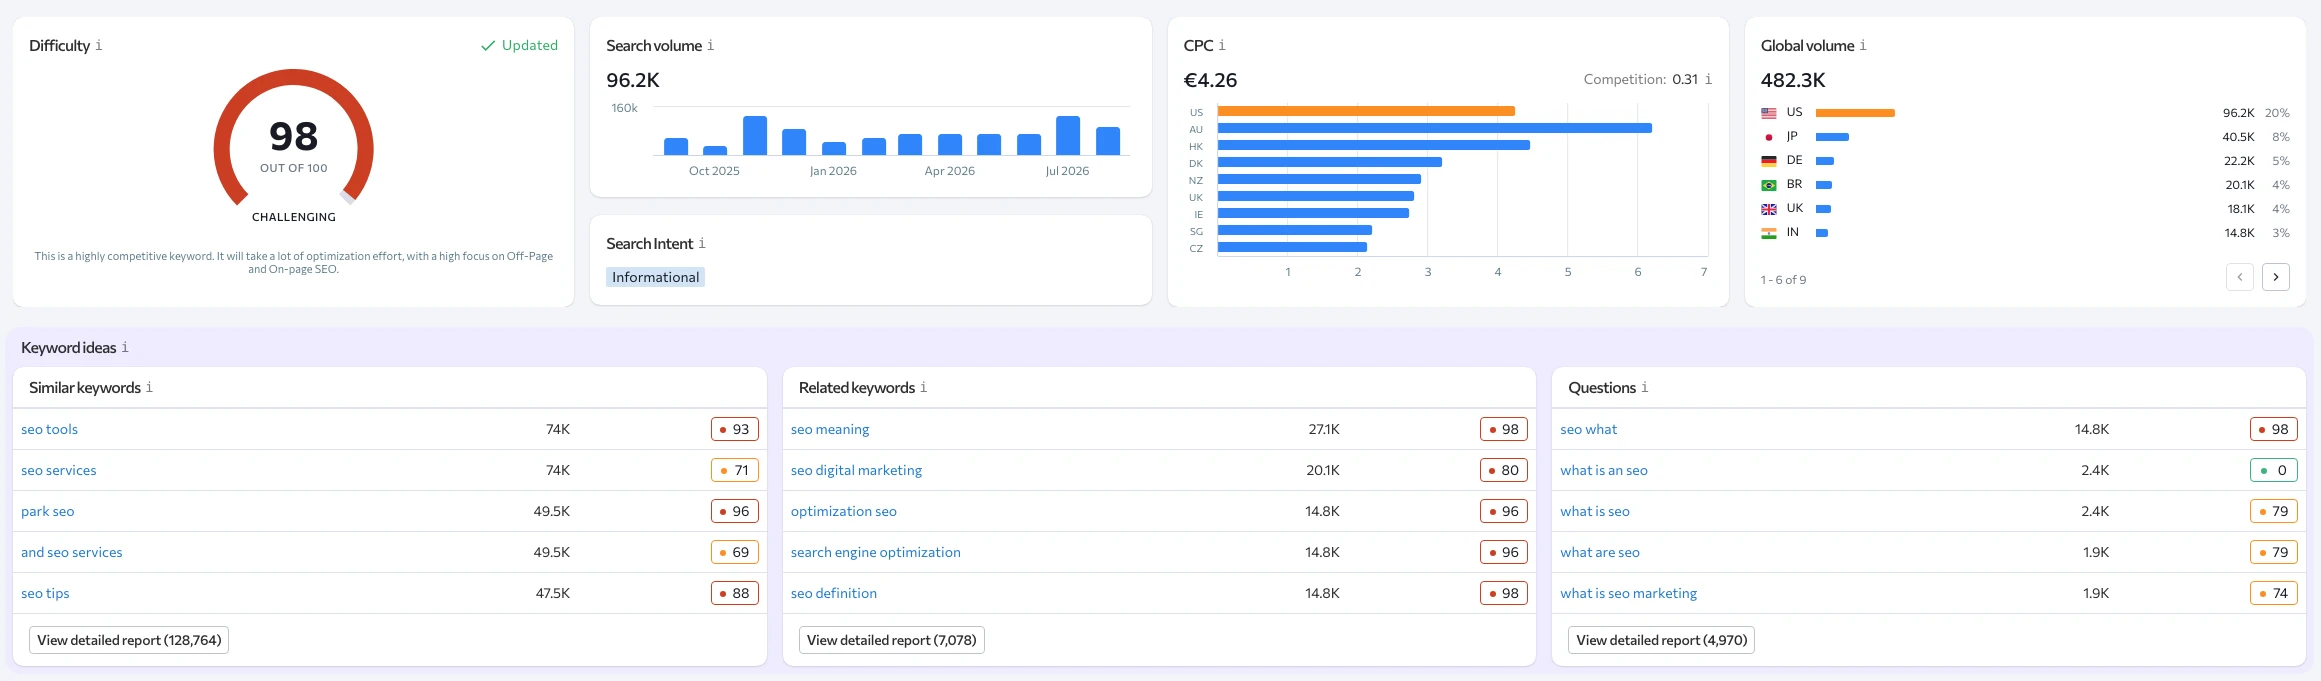
Task: Click difficulty badge 80 for seo digital marketing
Action: pyautogui.click(x=1504, y=471)
